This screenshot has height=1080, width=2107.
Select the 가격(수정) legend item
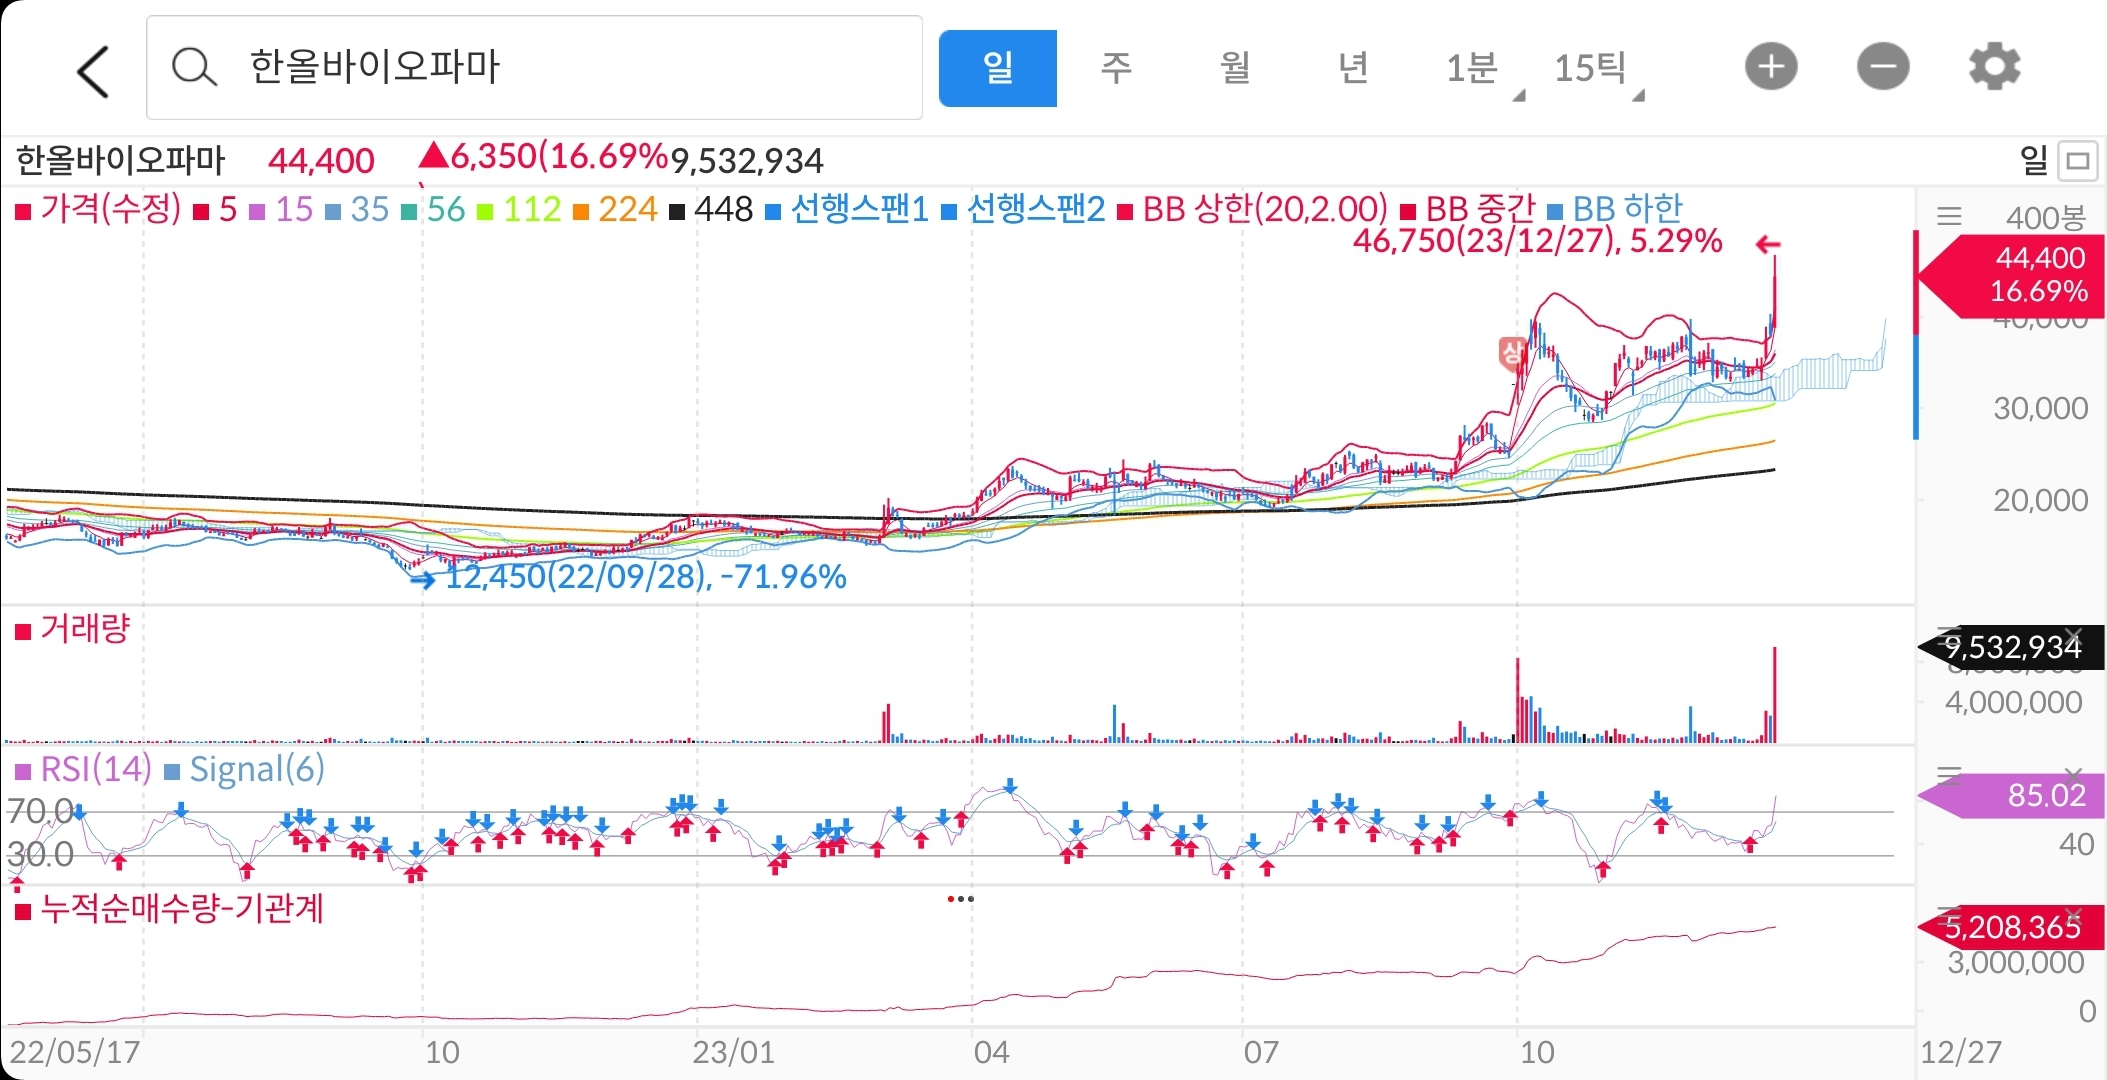click(98, 209)
